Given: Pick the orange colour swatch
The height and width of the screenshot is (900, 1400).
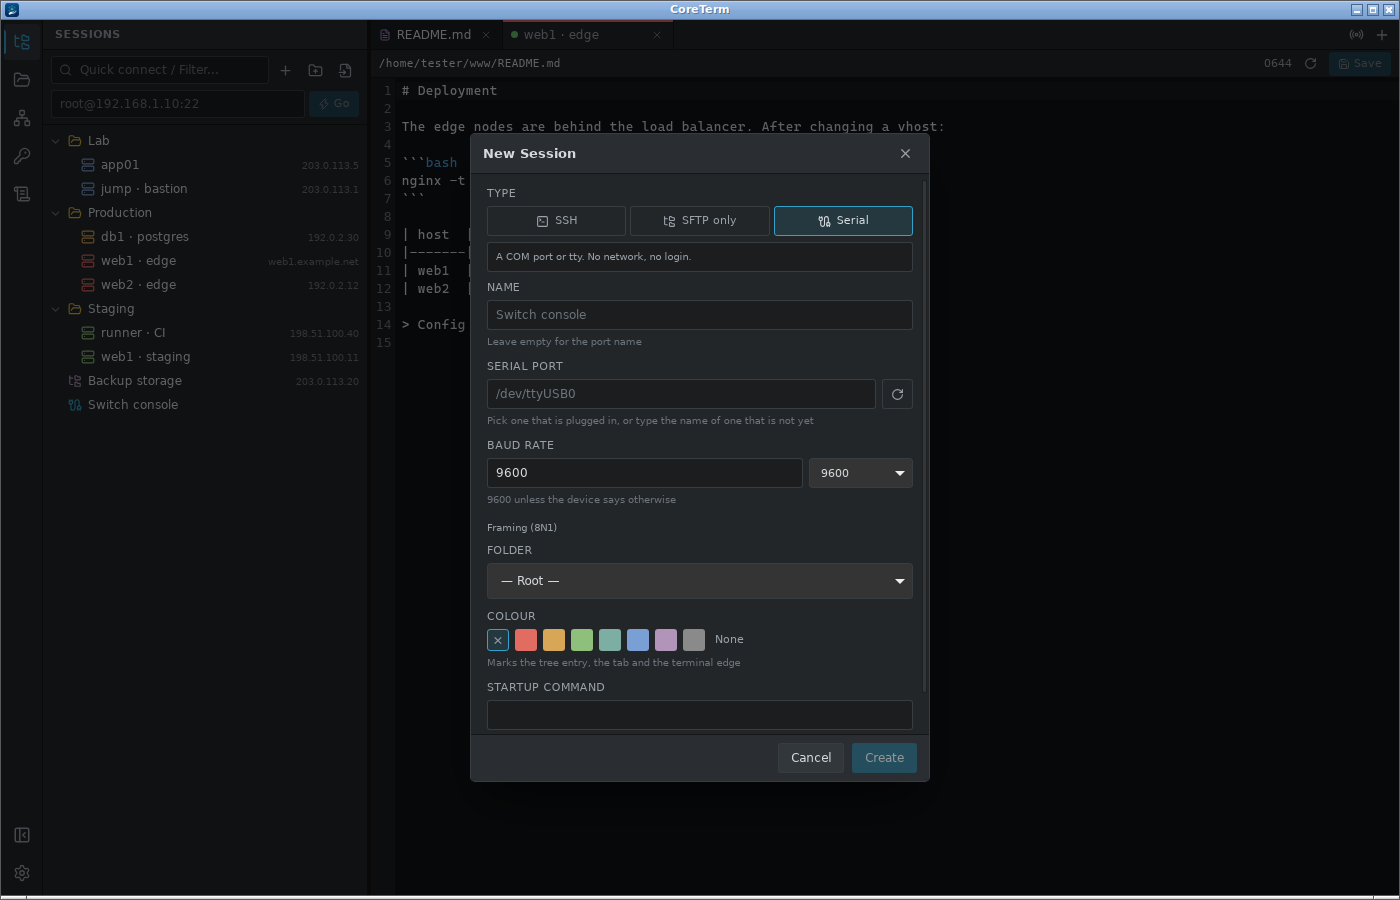Looking at the screenshot, I should pos(554,640).
